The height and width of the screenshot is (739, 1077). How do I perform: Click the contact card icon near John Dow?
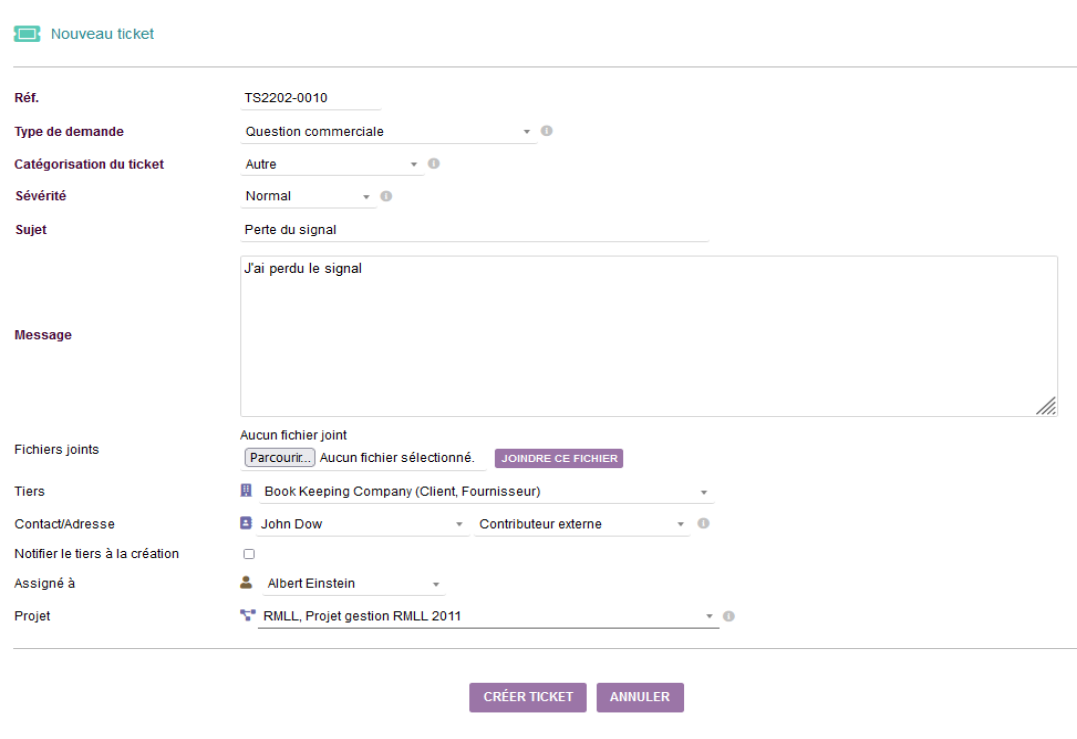(x=246, y=523)
